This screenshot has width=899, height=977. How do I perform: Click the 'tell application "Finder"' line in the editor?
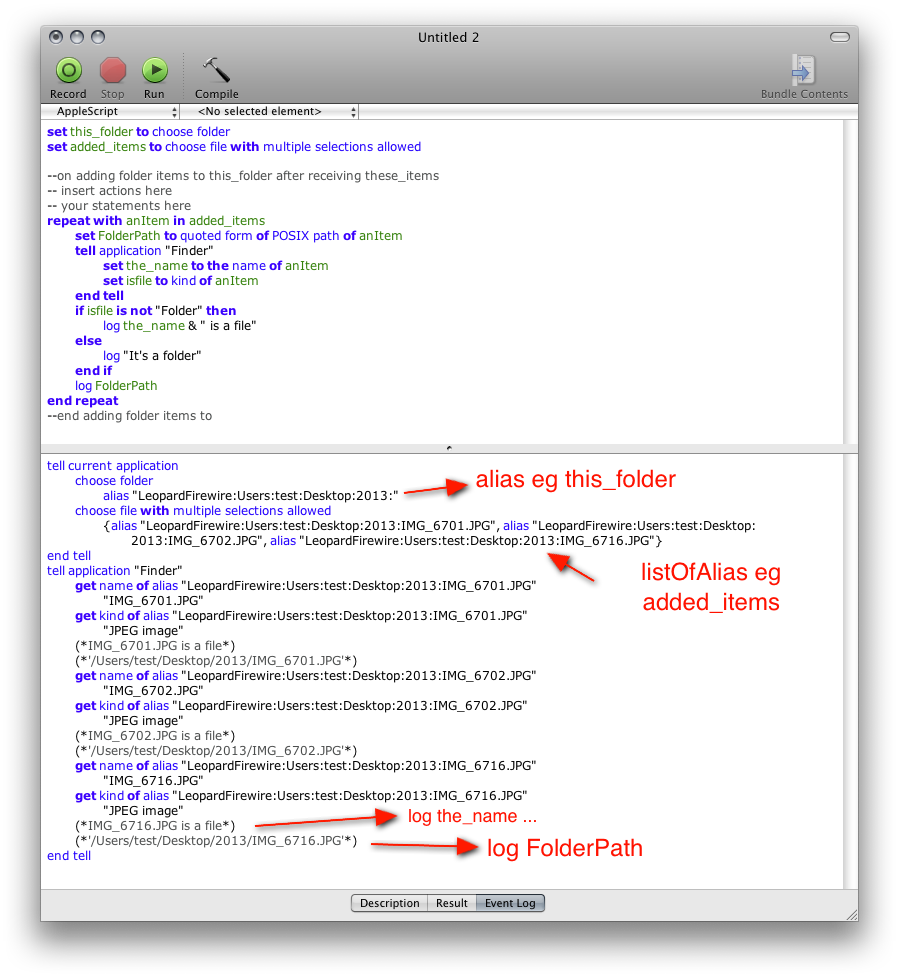click(144, 250)
